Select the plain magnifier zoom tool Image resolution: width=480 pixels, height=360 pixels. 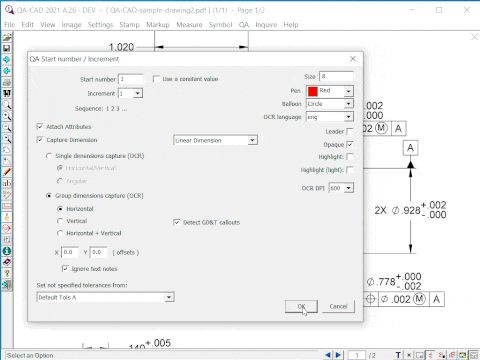pos(7,105)
